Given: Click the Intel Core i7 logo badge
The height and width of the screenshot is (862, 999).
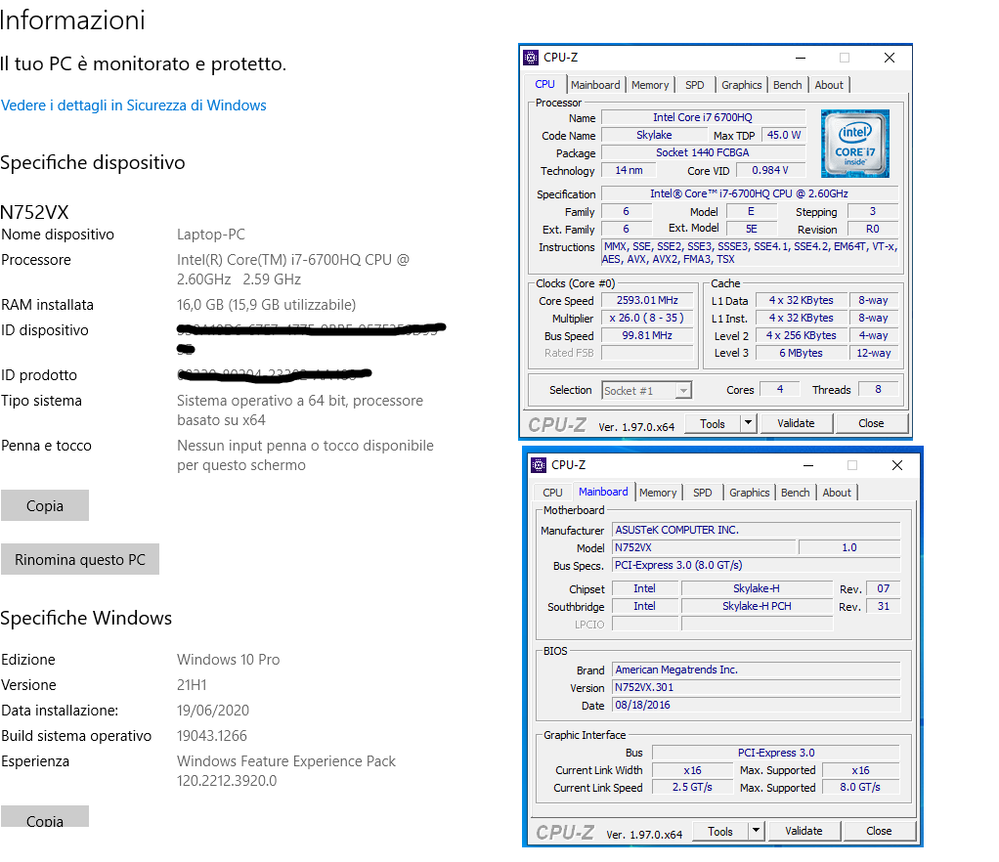Looking at the screenshot, I should coord(855,143).
